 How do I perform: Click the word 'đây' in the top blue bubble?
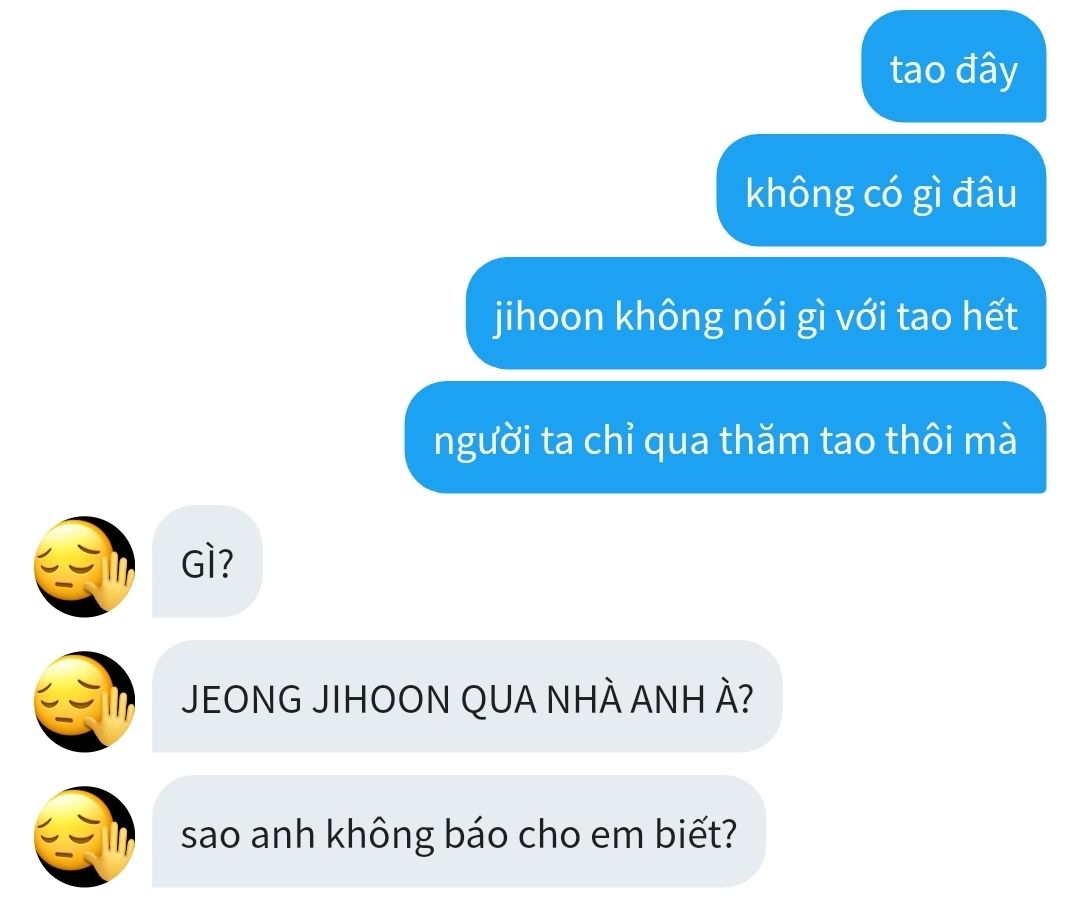[985, 70]
